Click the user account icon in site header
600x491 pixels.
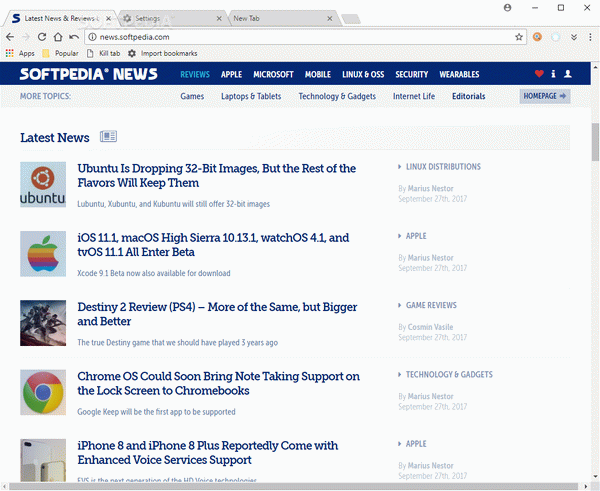click(568, 73)
